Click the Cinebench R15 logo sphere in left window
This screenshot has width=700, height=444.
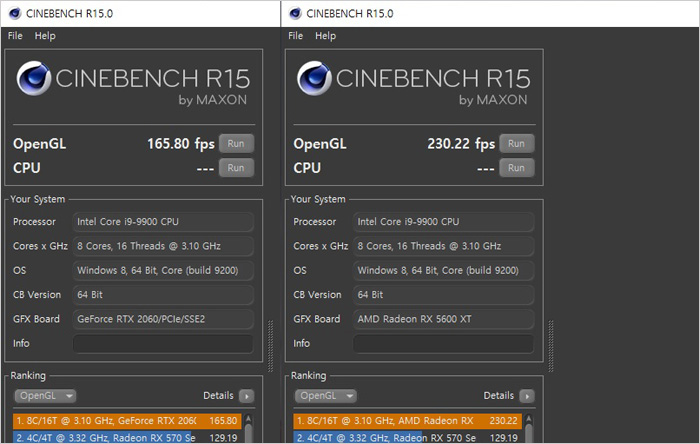click(34, 78)
